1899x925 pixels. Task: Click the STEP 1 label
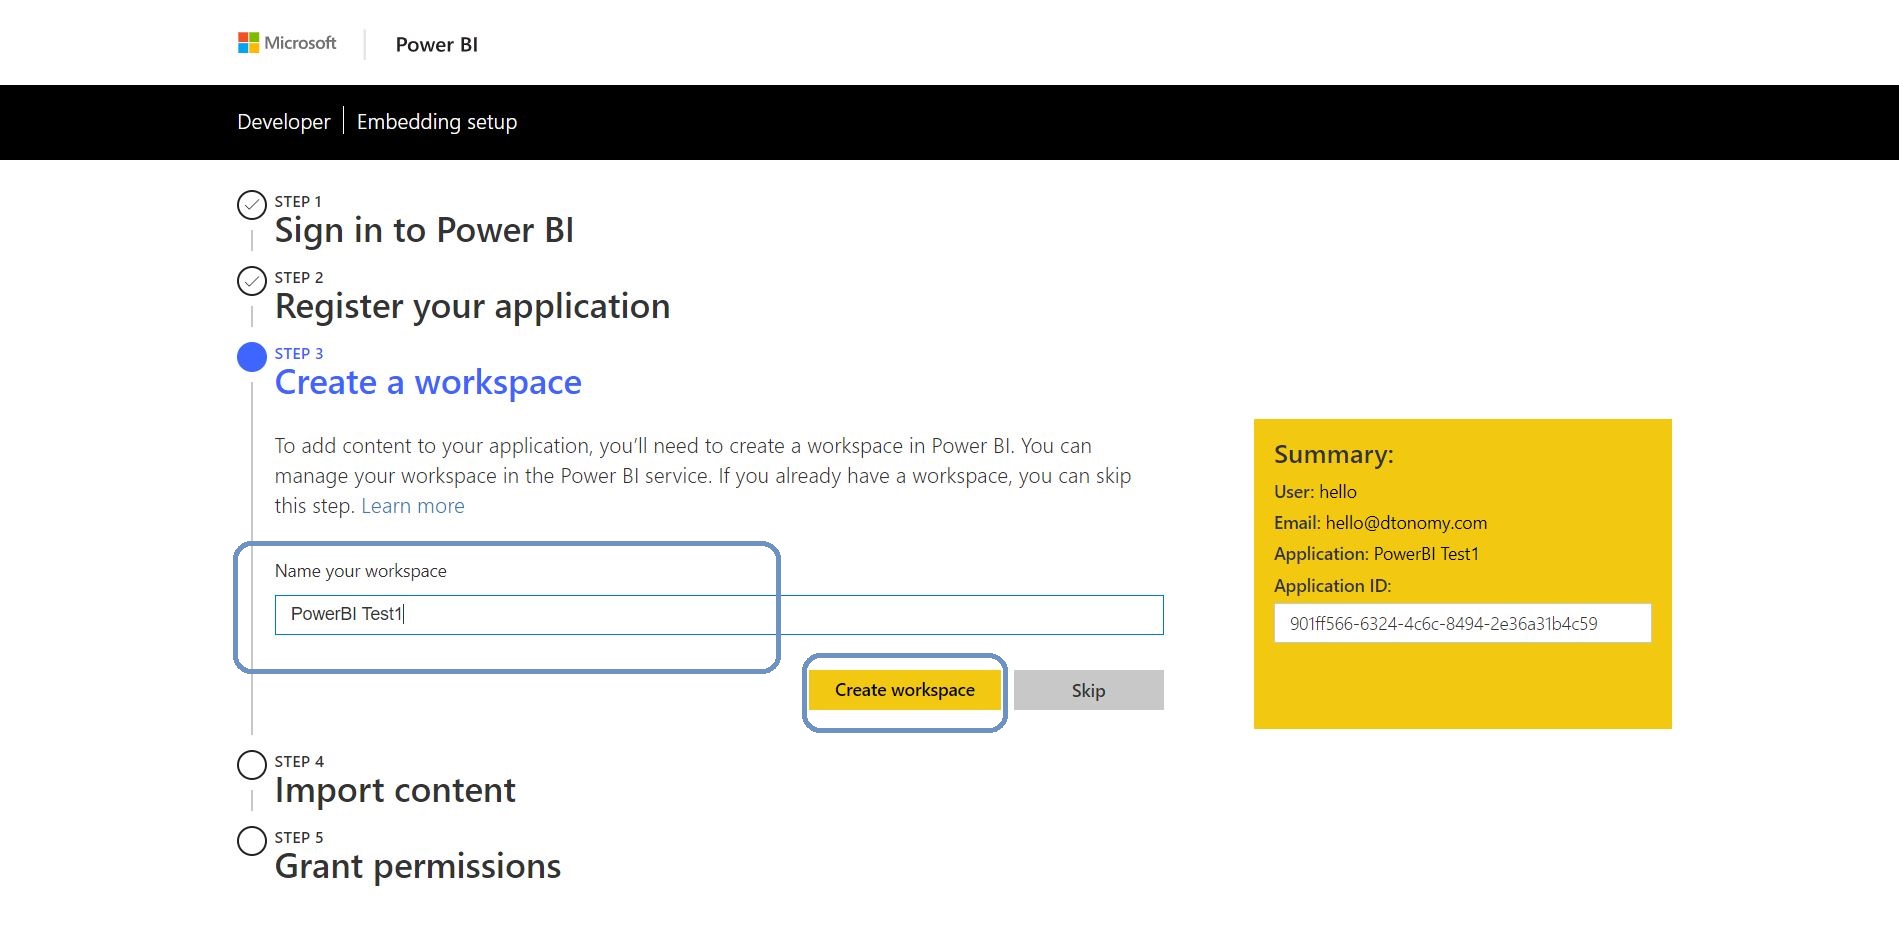pyautogui.click(x=298, y=202)
